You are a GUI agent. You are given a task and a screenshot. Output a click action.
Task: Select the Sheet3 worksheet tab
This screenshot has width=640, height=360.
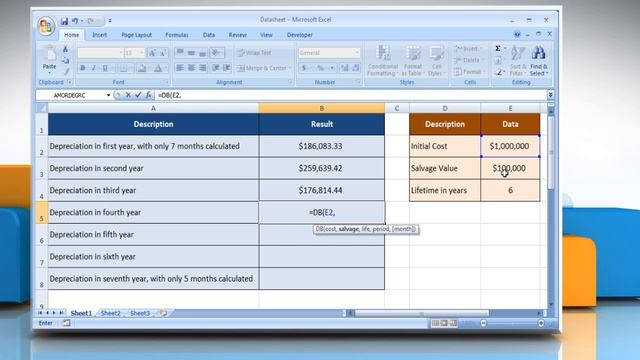point(140,313)
